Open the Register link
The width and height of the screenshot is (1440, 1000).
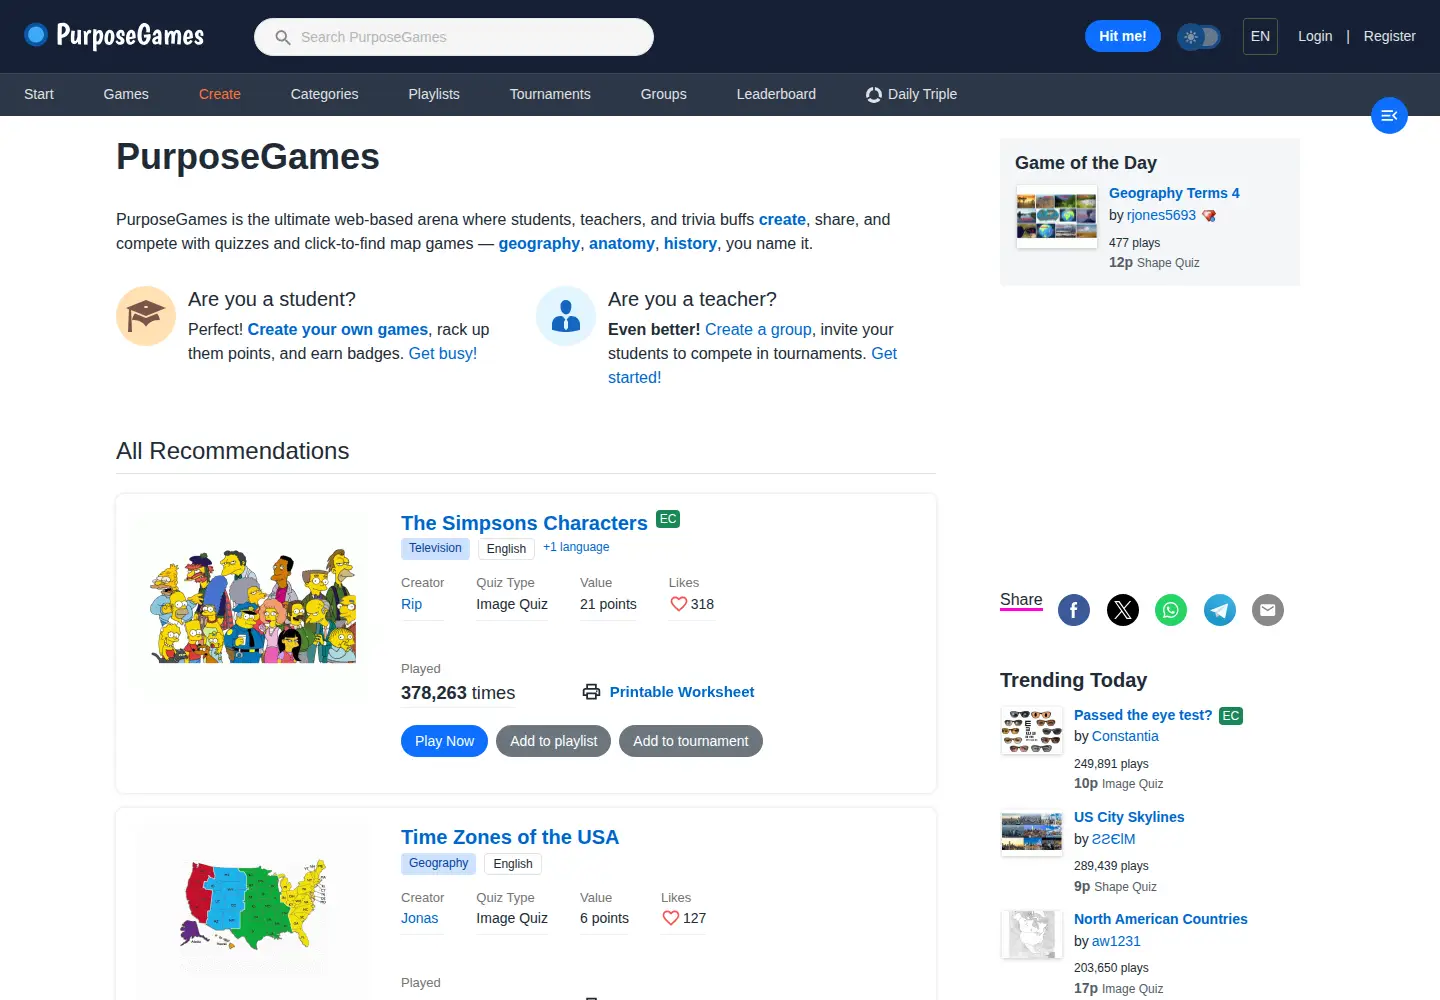pyautogui.click(x=1390, y=36)
